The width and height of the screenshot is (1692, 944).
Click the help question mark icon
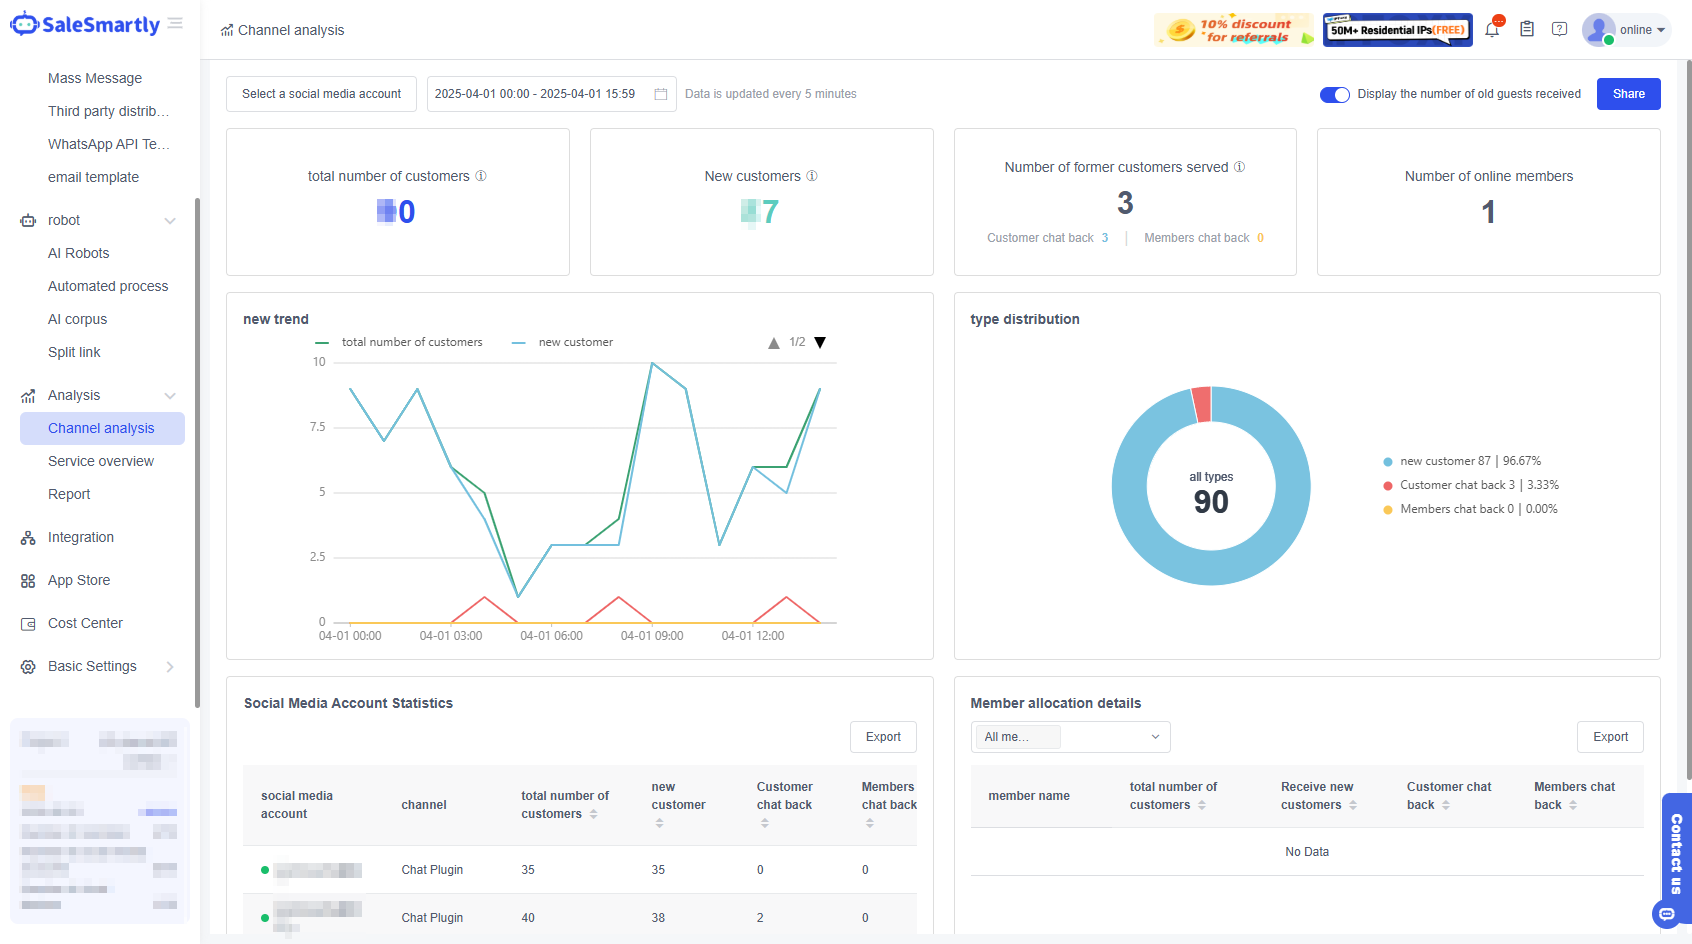coord(1559,30)
